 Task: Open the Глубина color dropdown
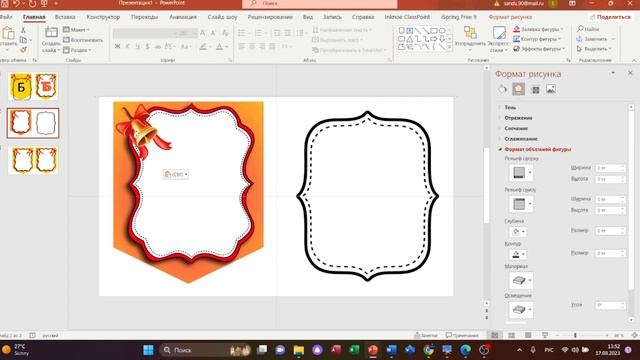pos(518,232)
